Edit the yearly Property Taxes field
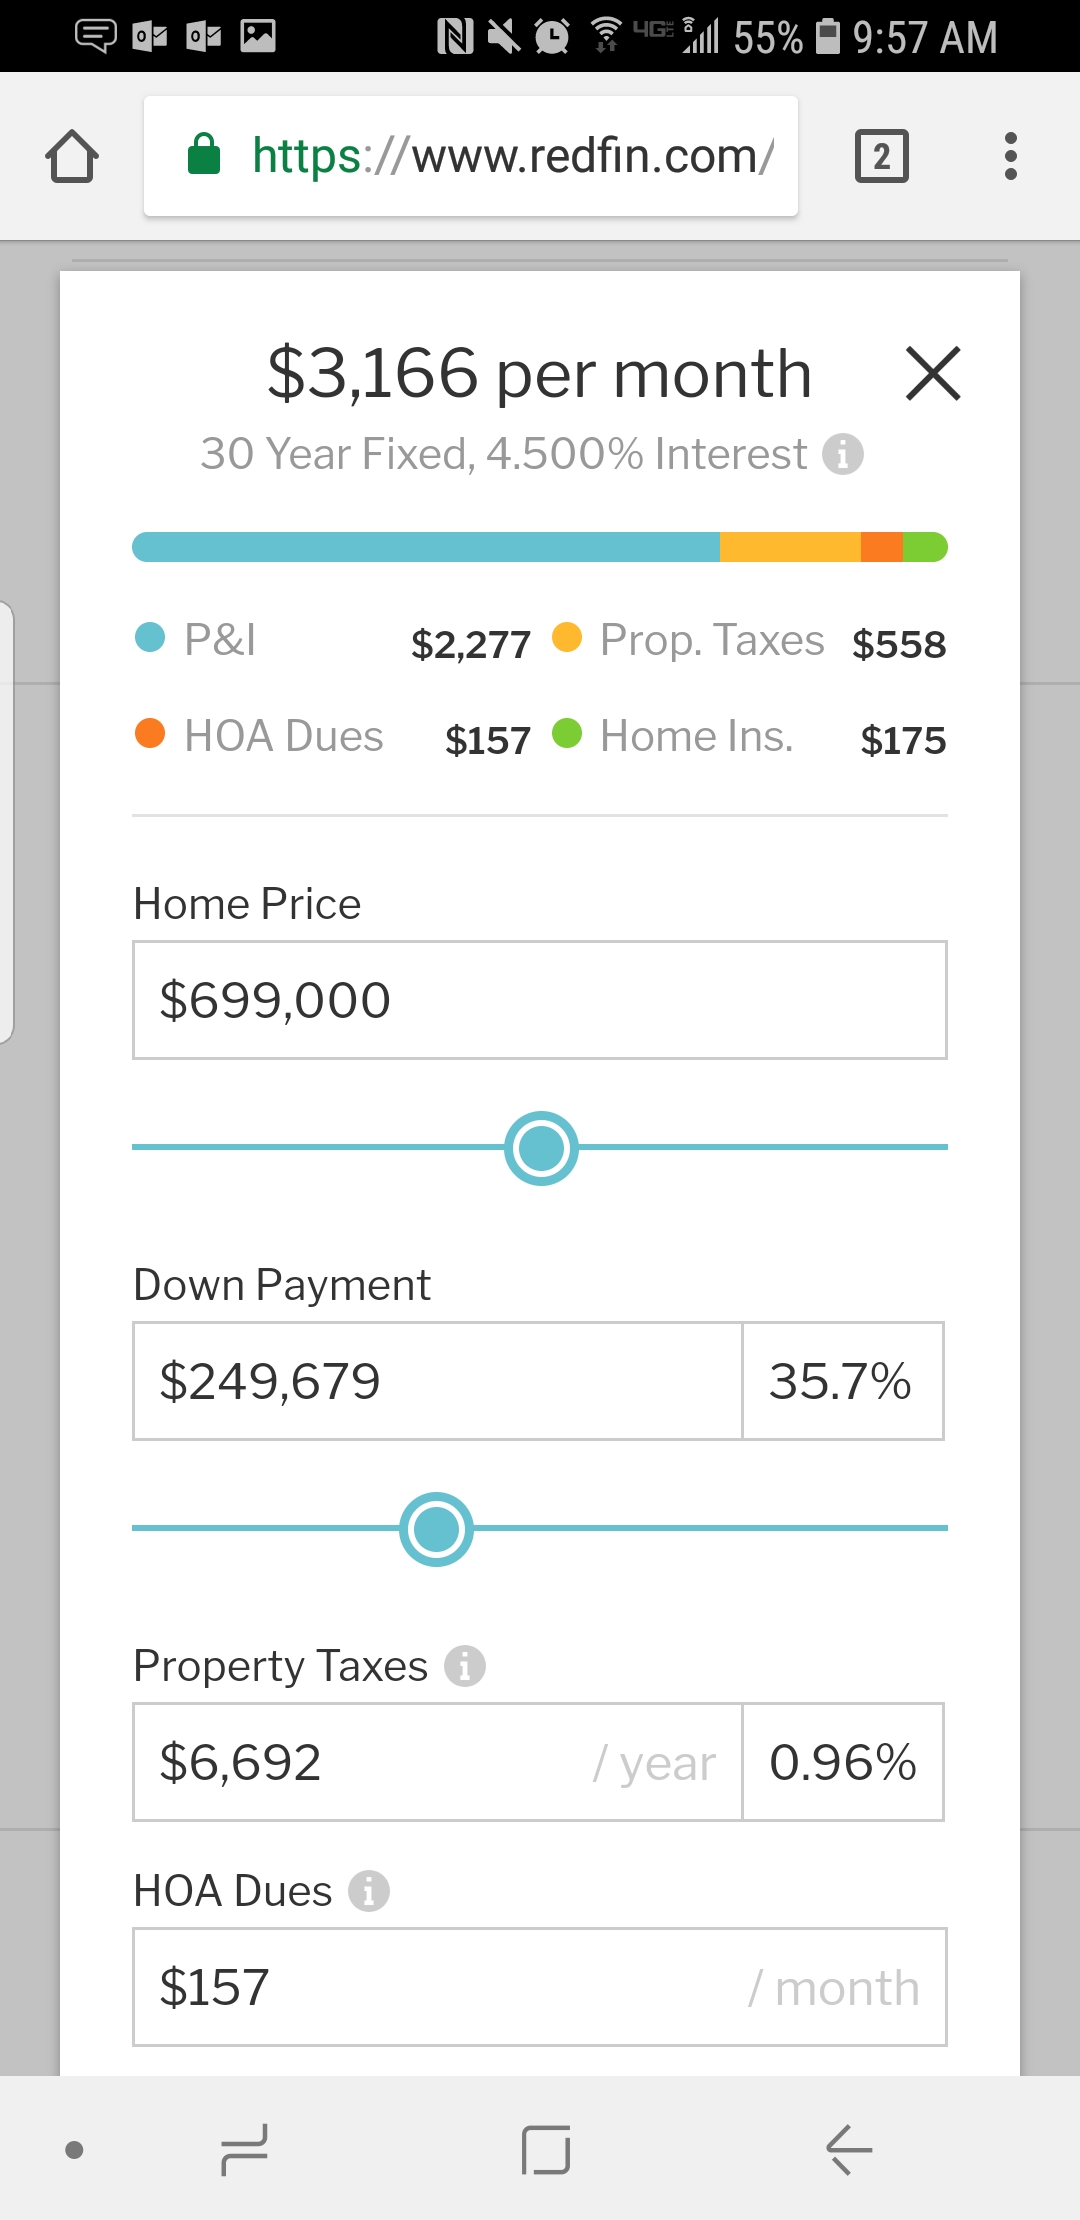The image size is (1080, 2220). click(x=437, y=1762)
